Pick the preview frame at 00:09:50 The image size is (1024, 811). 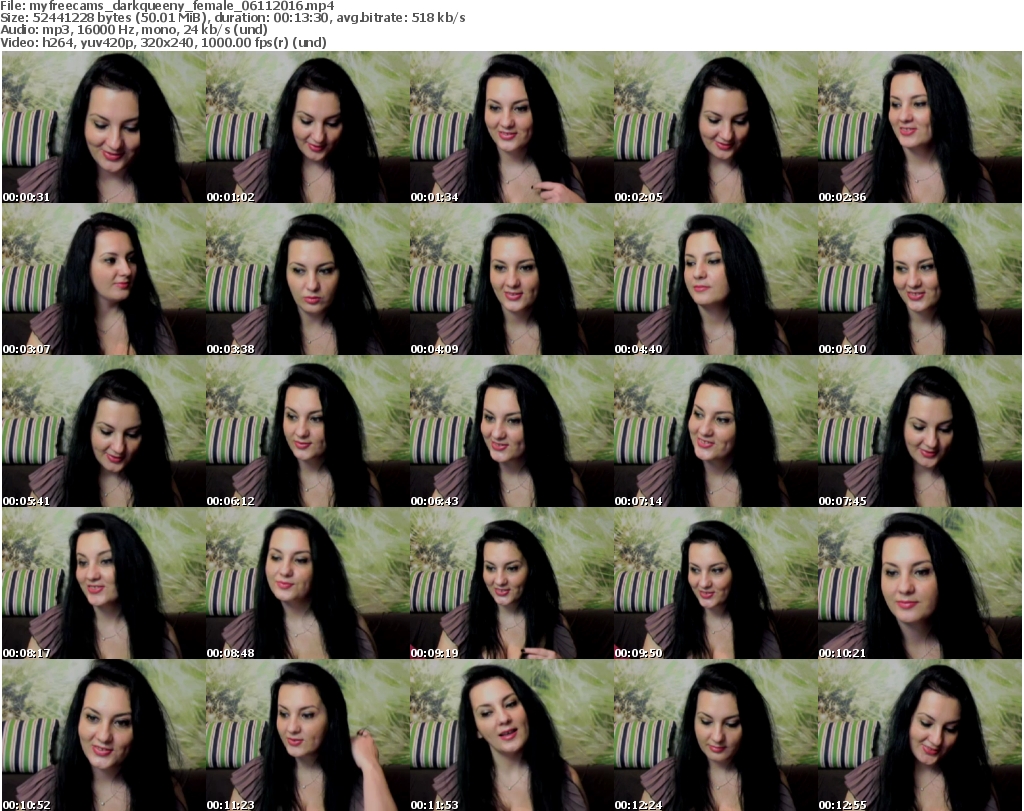[x=716, y=583]
